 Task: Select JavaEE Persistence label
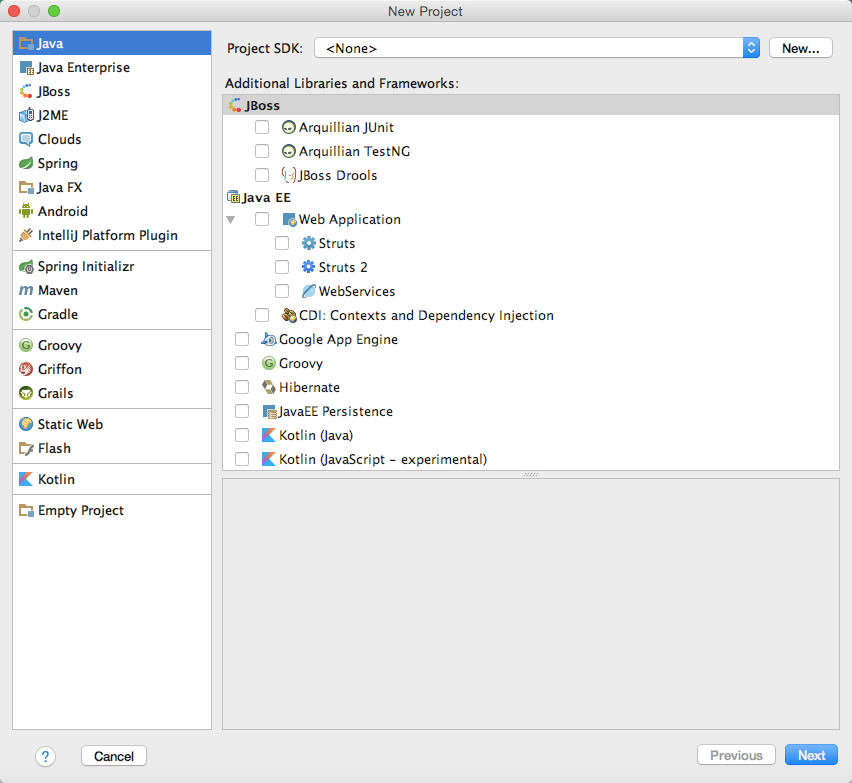(336, 411)
